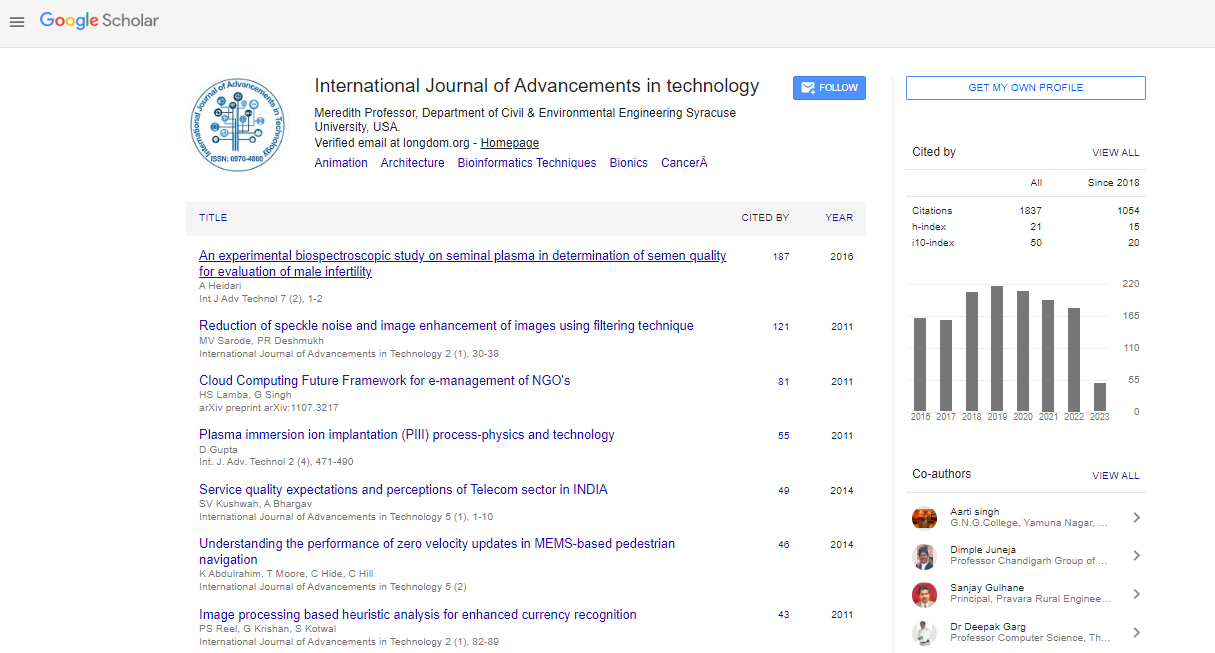Open Dimple Juneja's avatar

924,556
